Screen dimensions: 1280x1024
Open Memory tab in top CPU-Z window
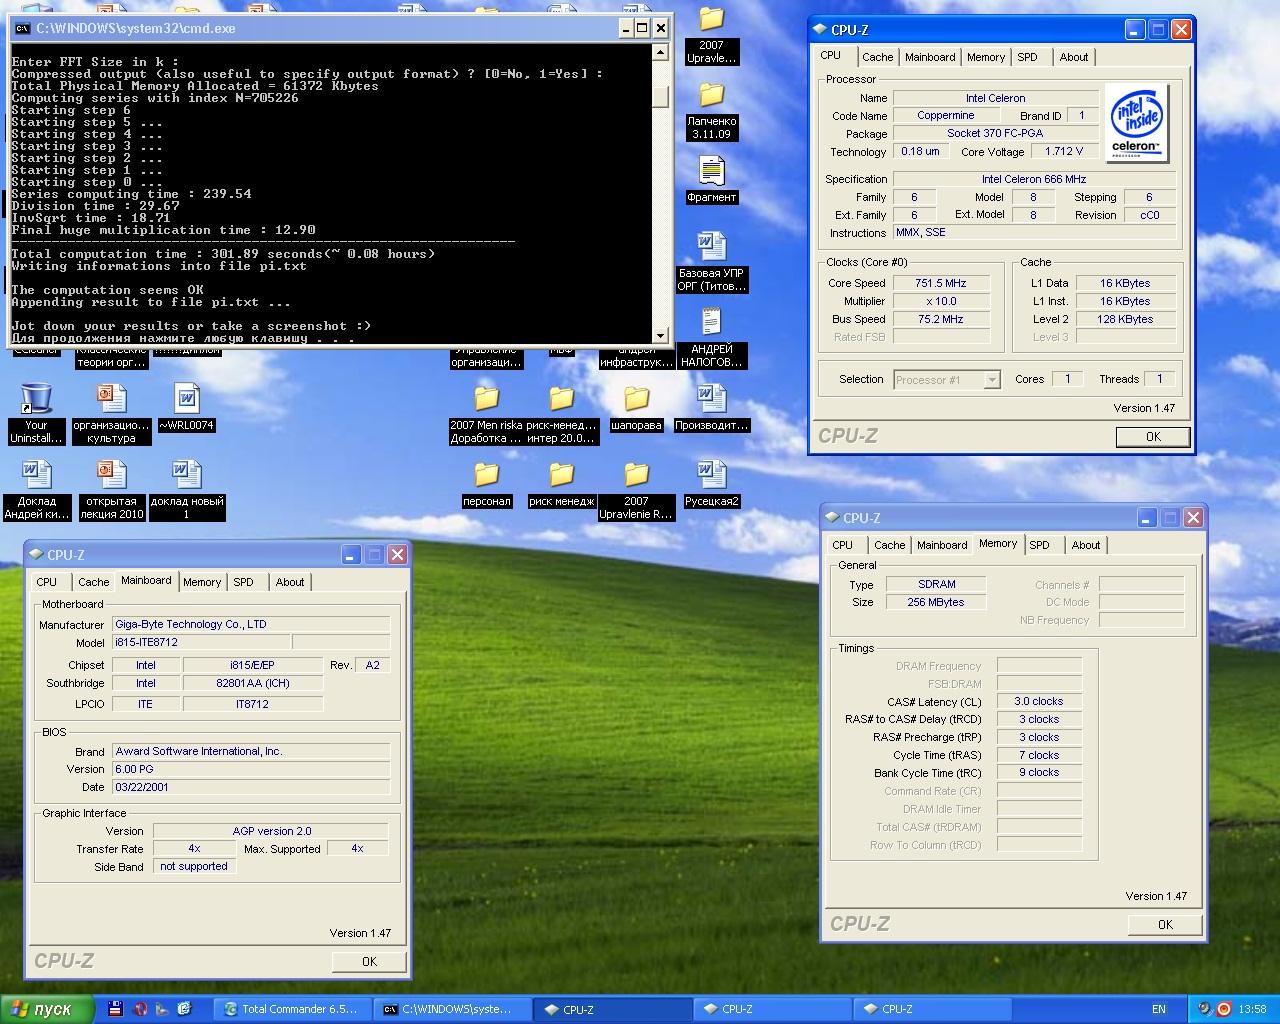985,57
